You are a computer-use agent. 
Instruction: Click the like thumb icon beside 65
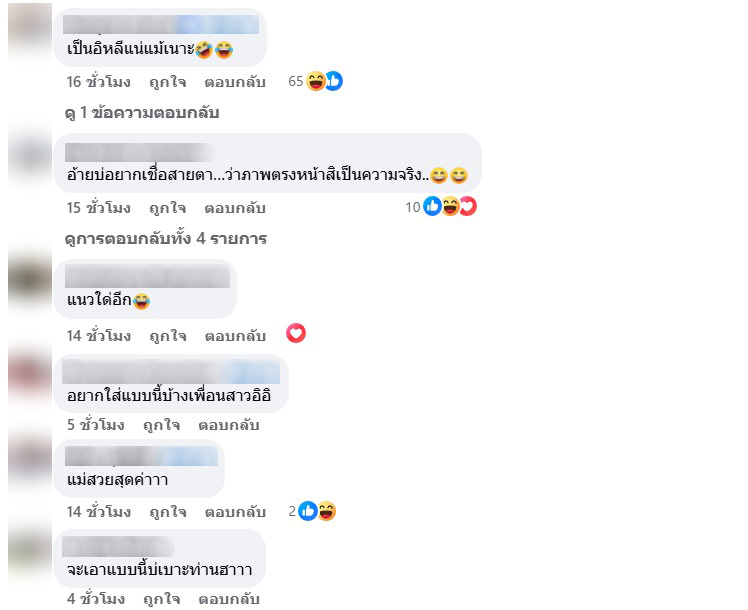click(334, 81)
